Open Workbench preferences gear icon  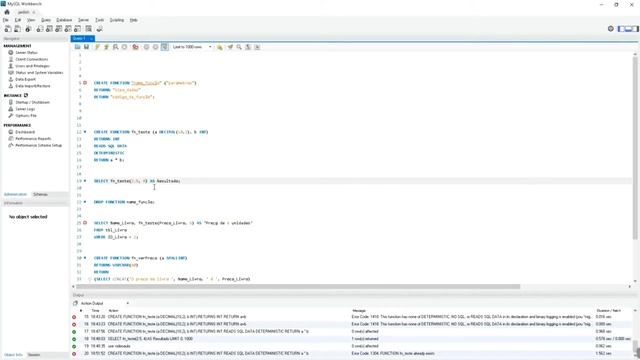click(x=611, y=29)
